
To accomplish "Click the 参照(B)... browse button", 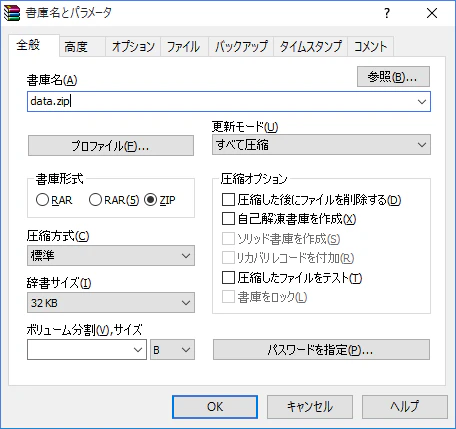I will coord(393,77).
